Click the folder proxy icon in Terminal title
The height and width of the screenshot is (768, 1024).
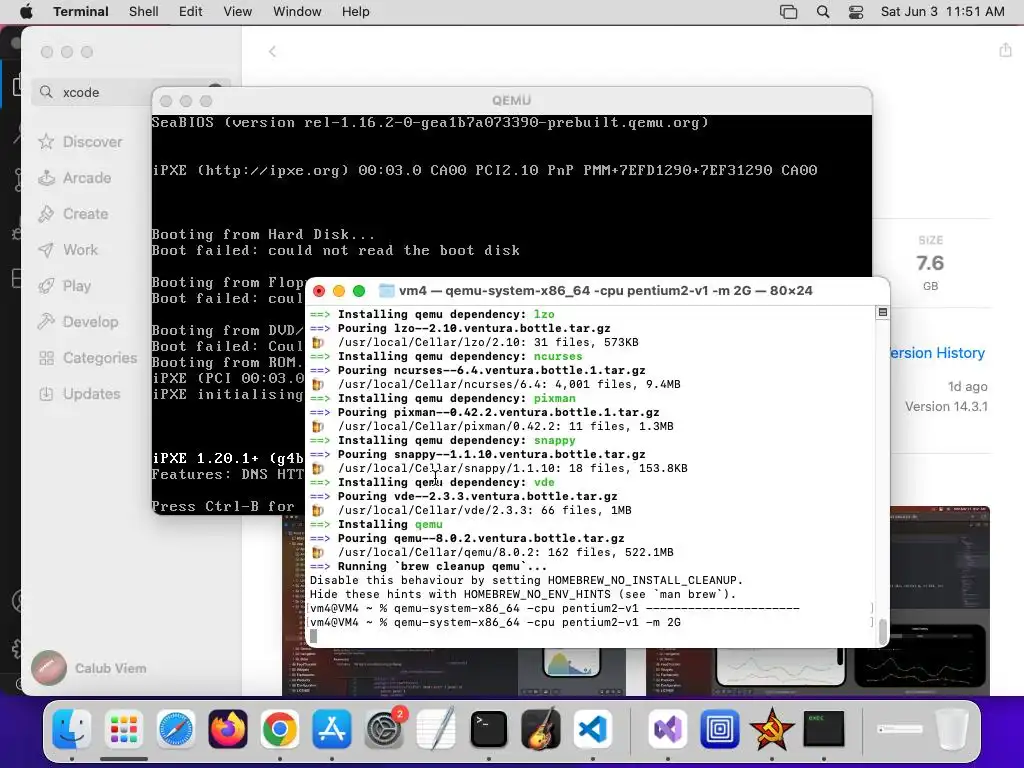tap(387, 291)
